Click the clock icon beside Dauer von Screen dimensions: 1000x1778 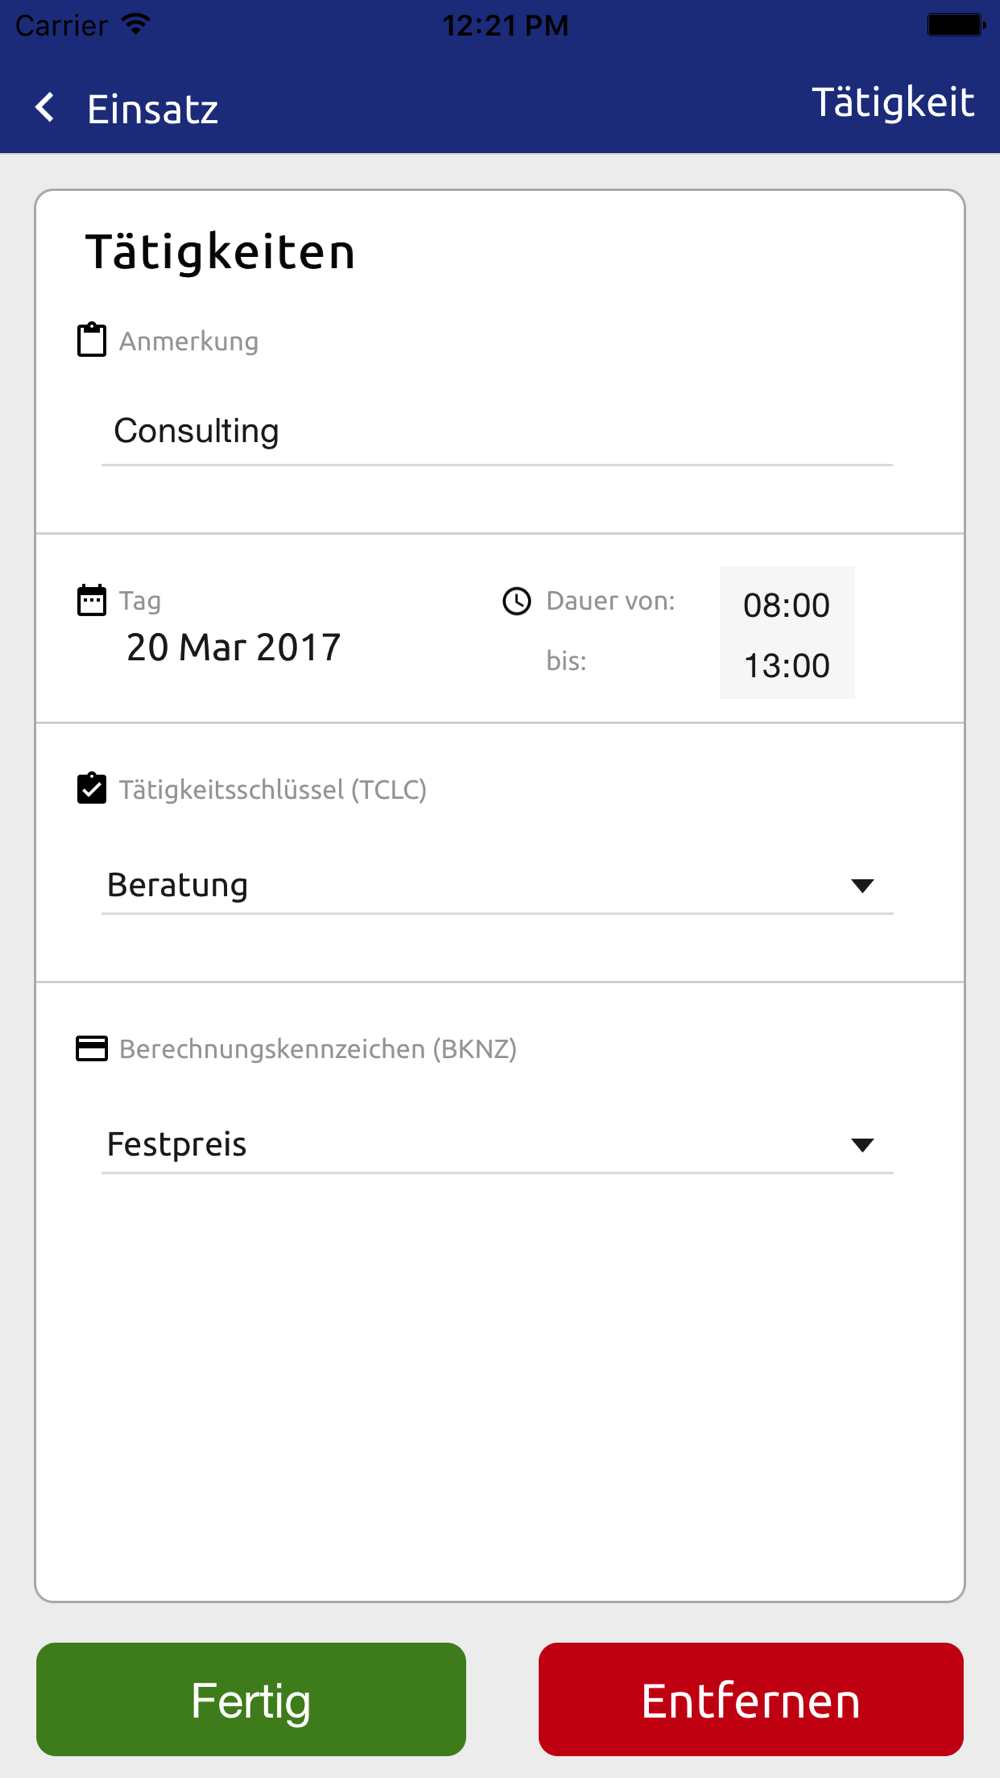[x=517, y=601]
